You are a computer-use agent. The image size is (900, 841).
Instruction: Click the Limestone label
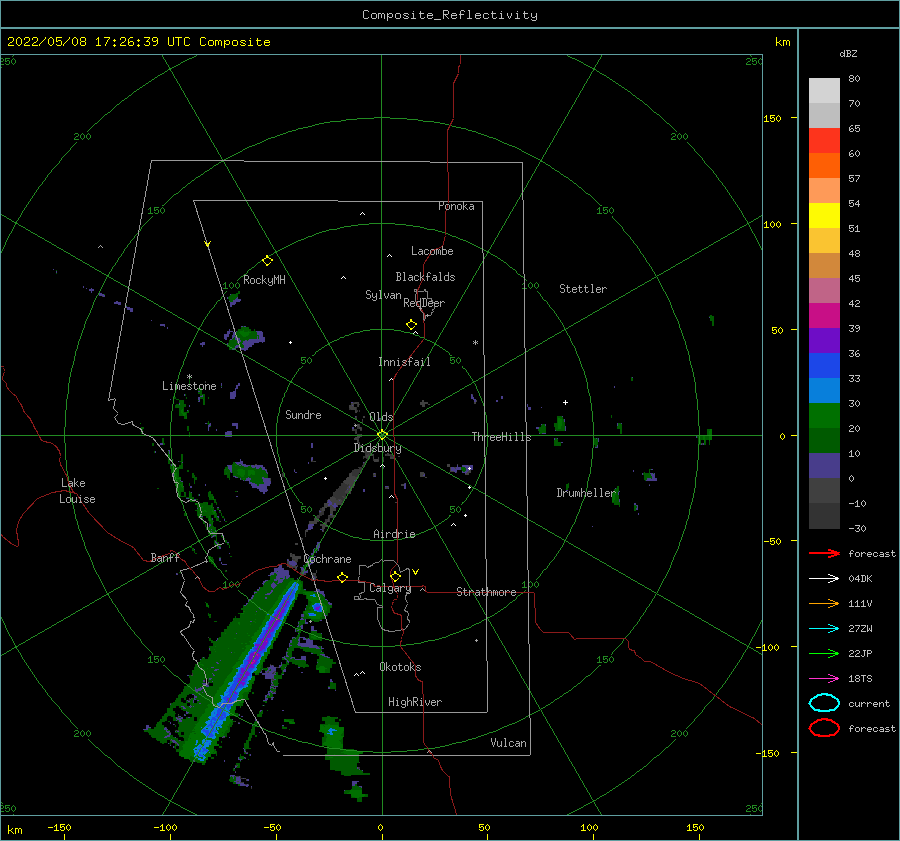(x=189, y=386)
